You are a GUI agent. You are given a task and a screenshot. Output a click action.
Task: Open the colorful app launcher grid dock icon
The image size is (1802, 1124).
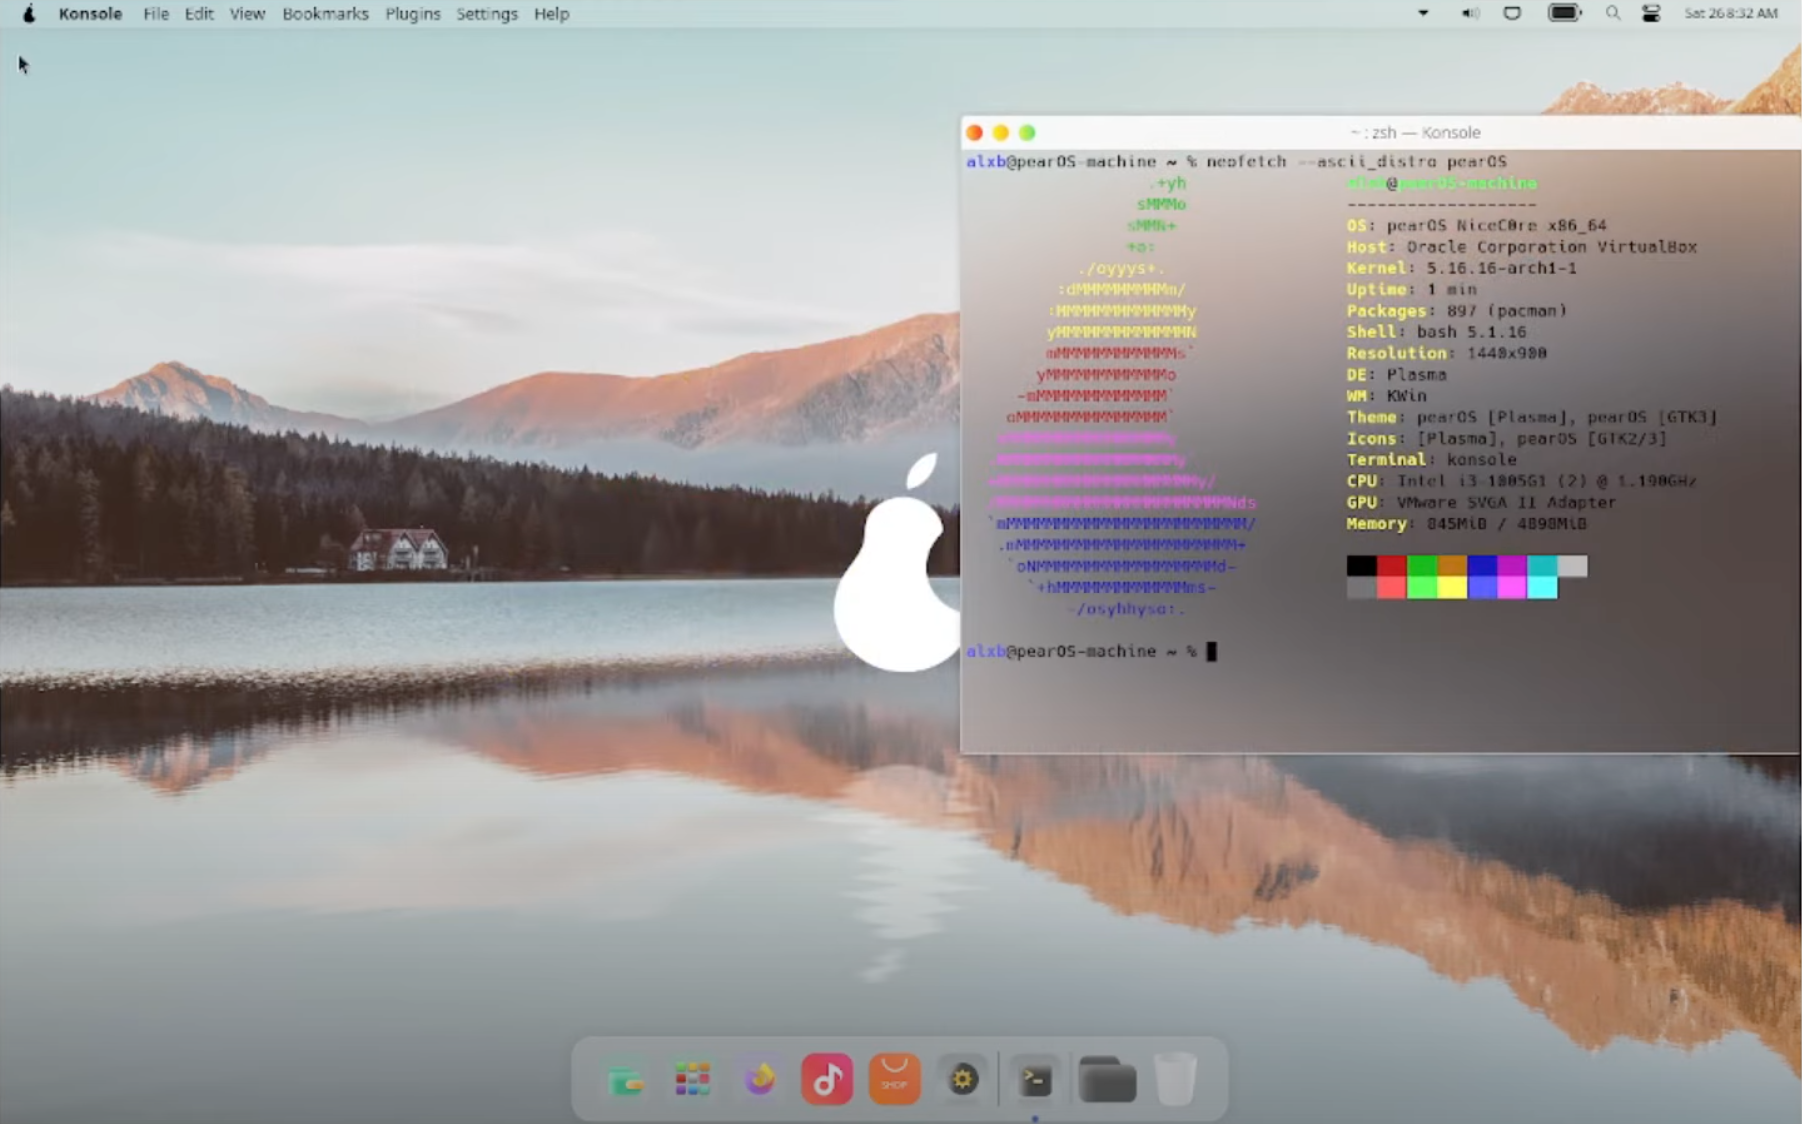point(692,1080)
